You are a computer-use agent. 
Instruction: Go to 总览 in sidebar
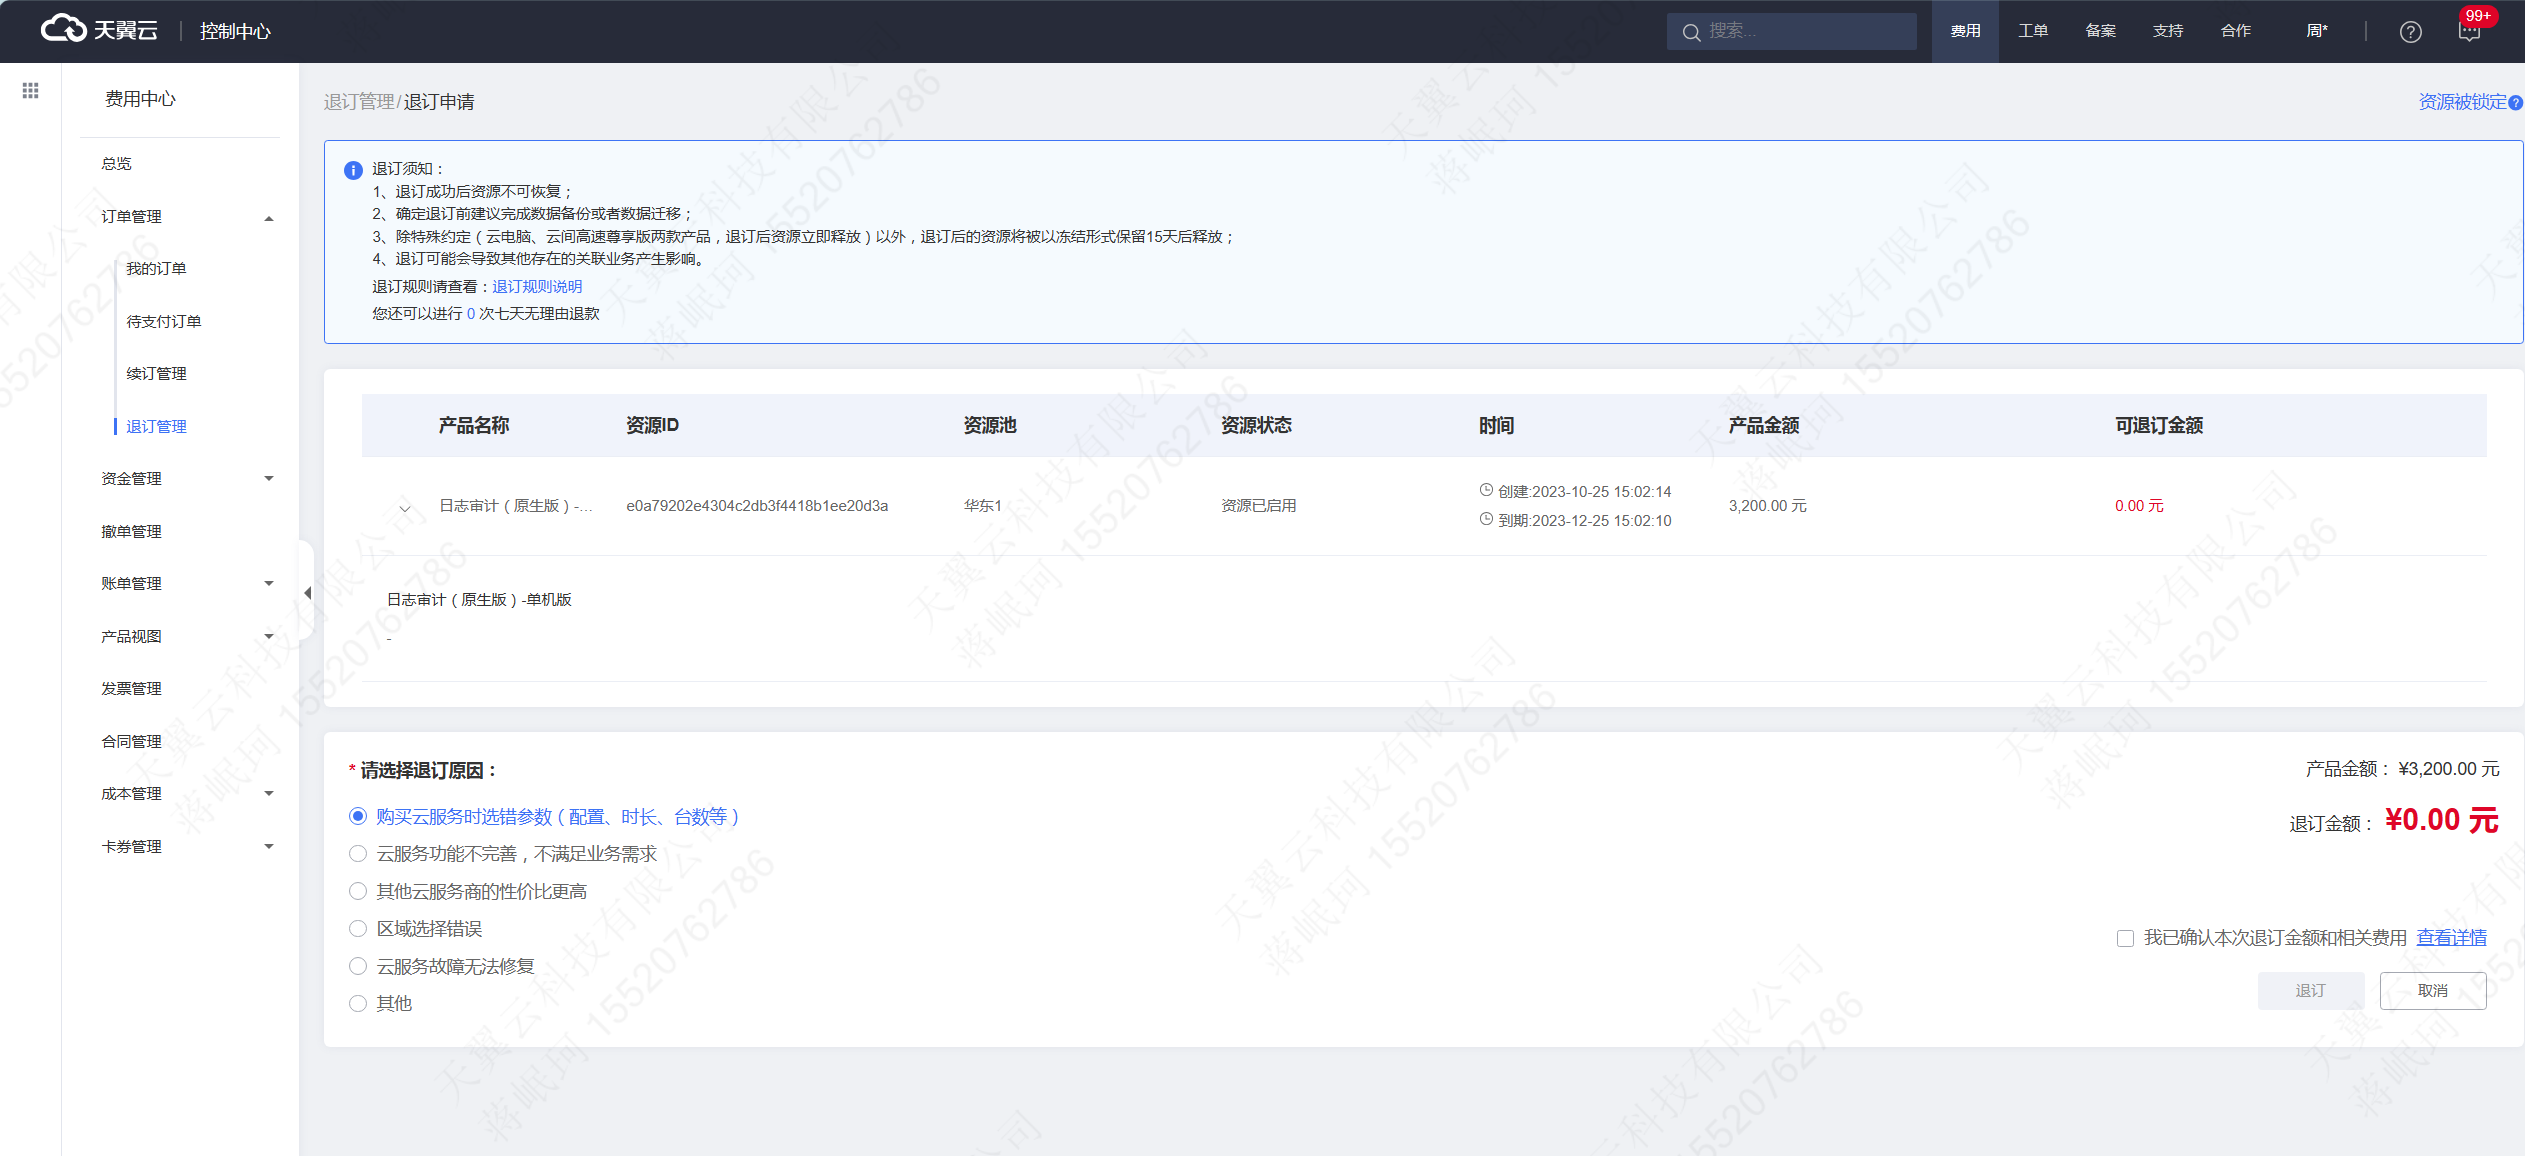click(x=116, y=163)
